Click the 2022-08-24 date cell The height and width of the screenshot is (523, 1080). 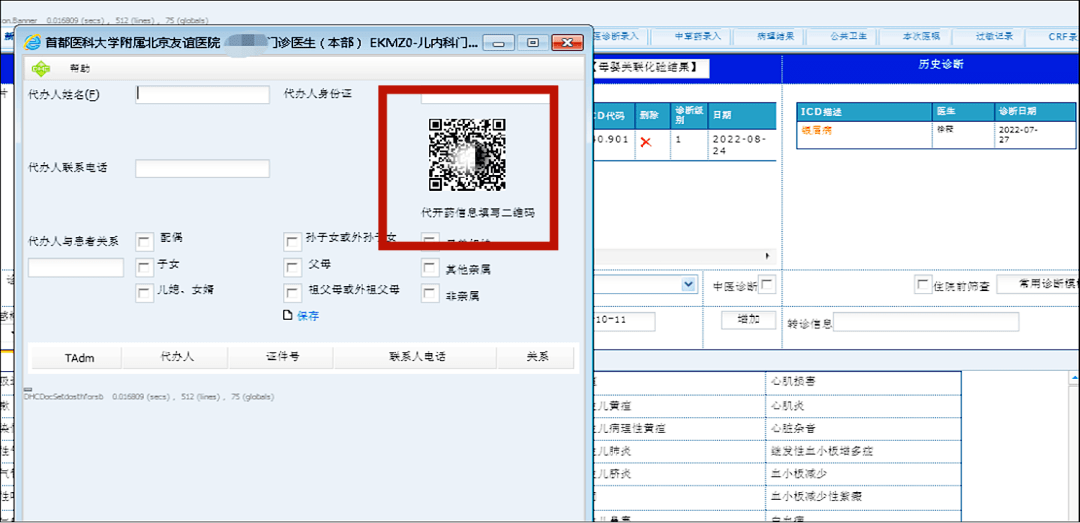(x=741, y=143)
